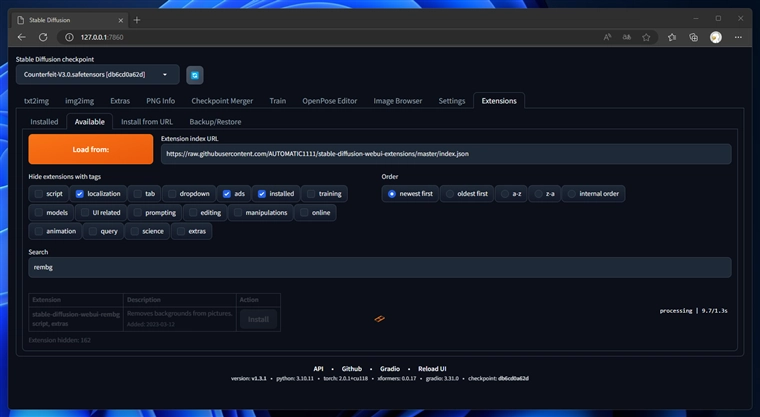This screenshot has width=760, height=417.
Task: Enable the editing tag checkbox
Action: click(x=193, y=212)
